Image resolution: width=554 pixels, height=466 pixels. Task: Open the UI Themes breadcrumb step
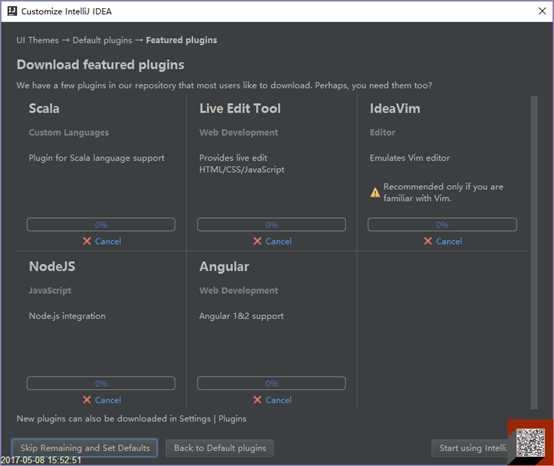[x=37, y=40]
